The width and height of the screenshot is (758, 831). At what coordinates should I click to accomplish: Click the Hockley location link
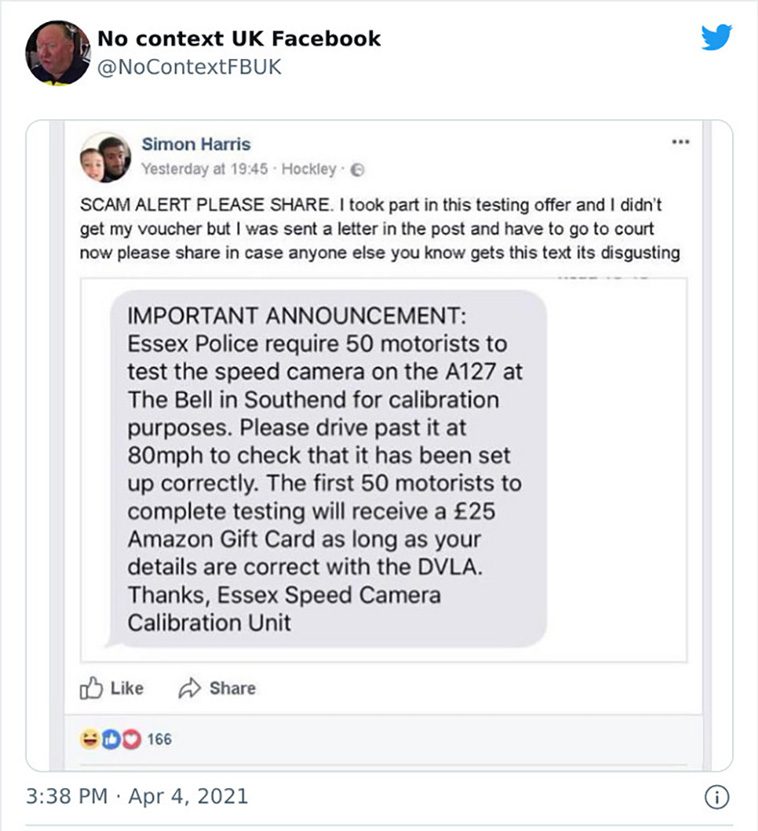309,169
